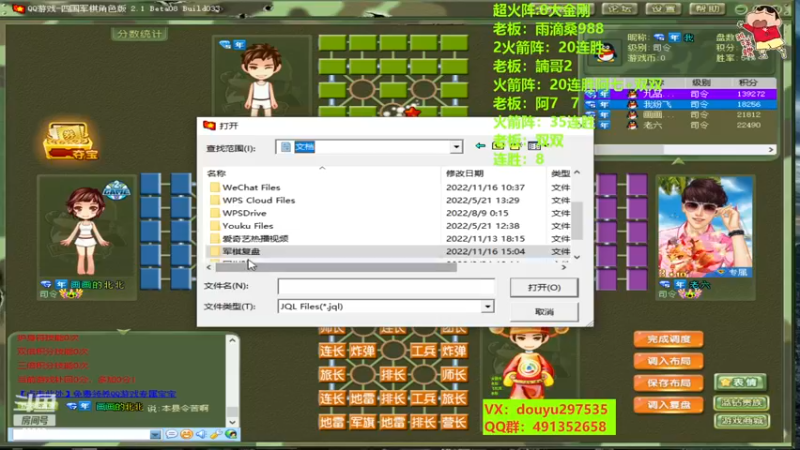Open the view menu icon in the dialog toolbar
This screenshot has width=800, height=450.
coord(535,146)
